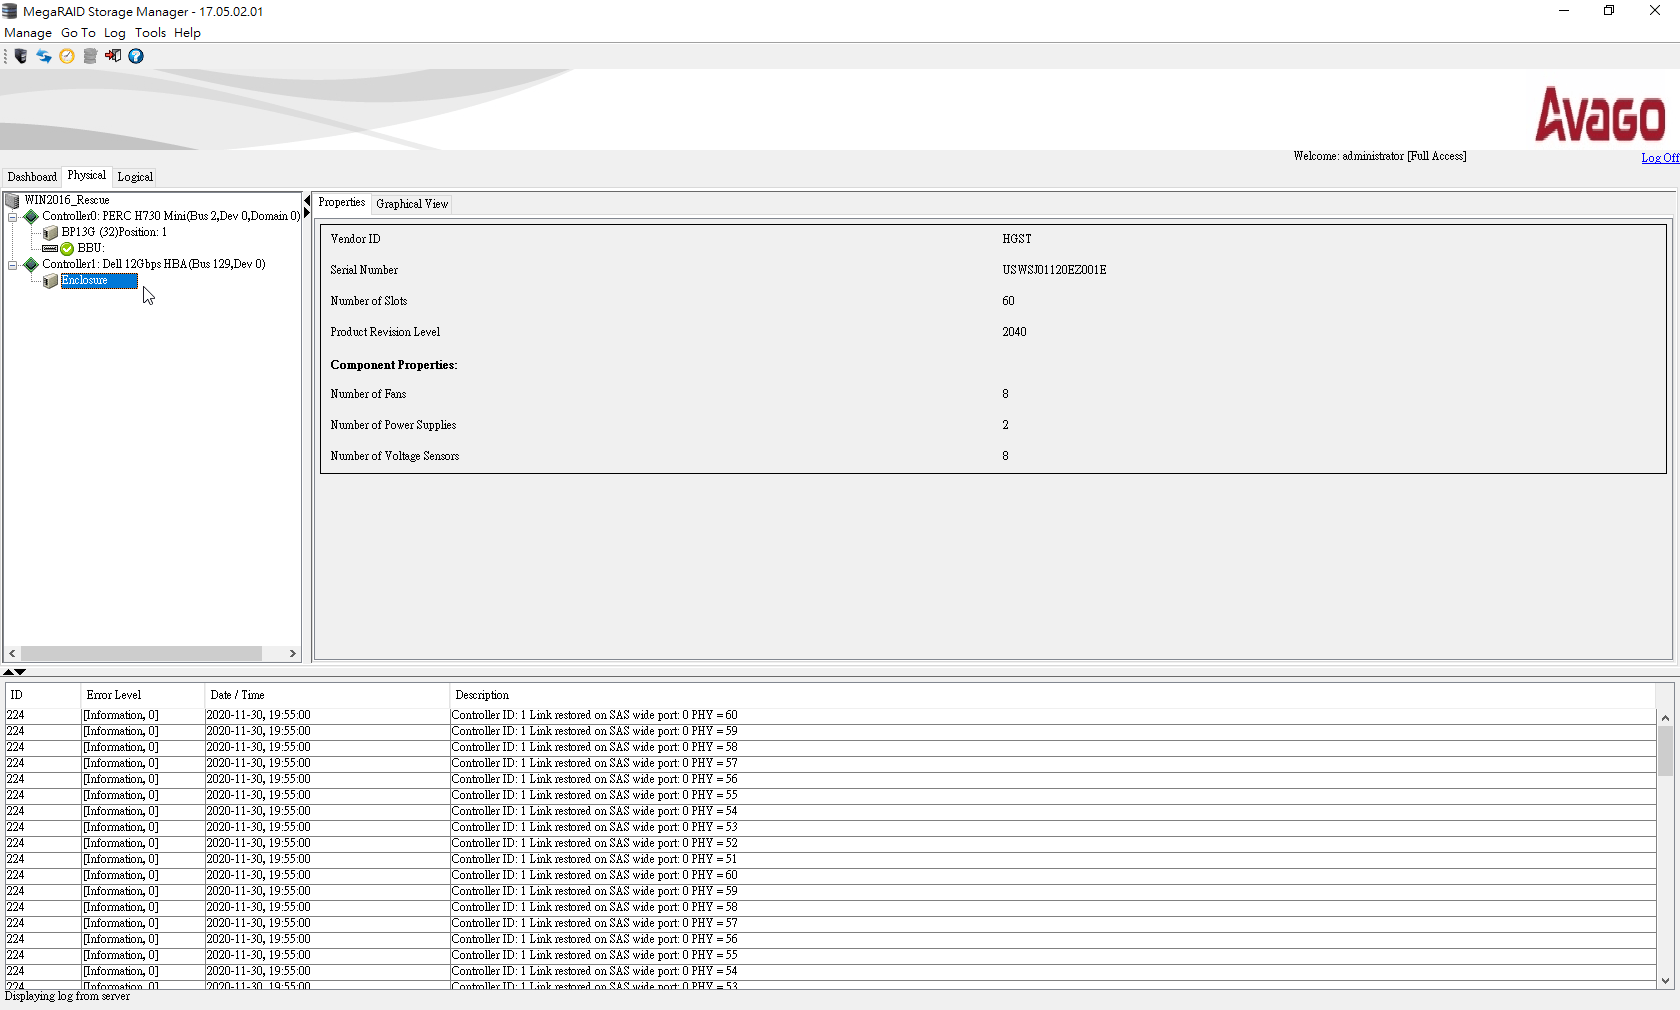
Task: Open the Log menu
Action: (x=115, y=32)
